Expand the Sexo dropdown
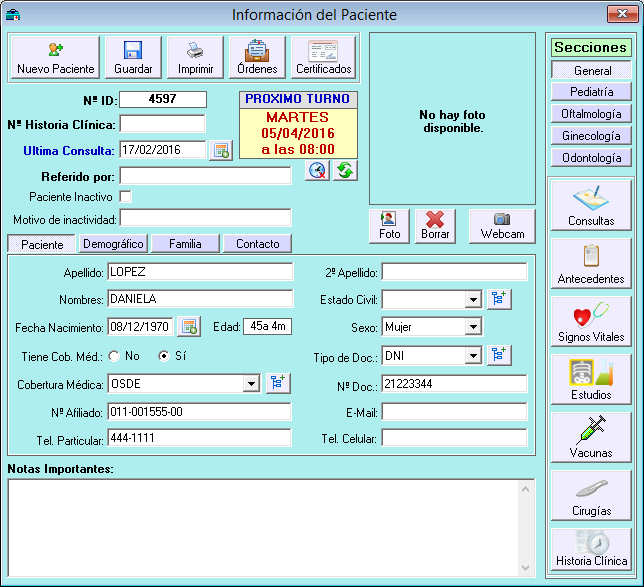Viewport: 644px width, 587px height. point(473,327)
